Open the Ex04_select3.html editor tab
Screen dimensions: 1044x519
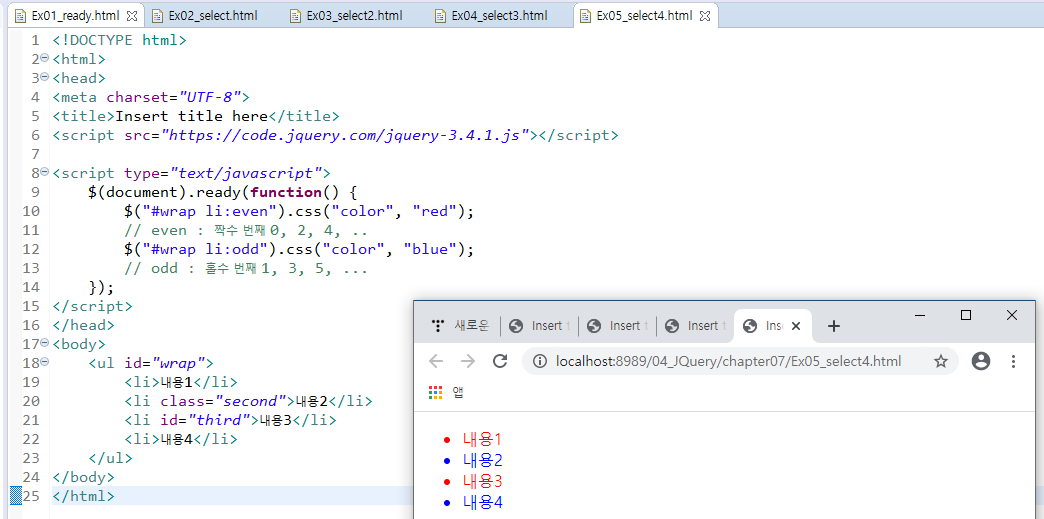click(x=499, y=15)
